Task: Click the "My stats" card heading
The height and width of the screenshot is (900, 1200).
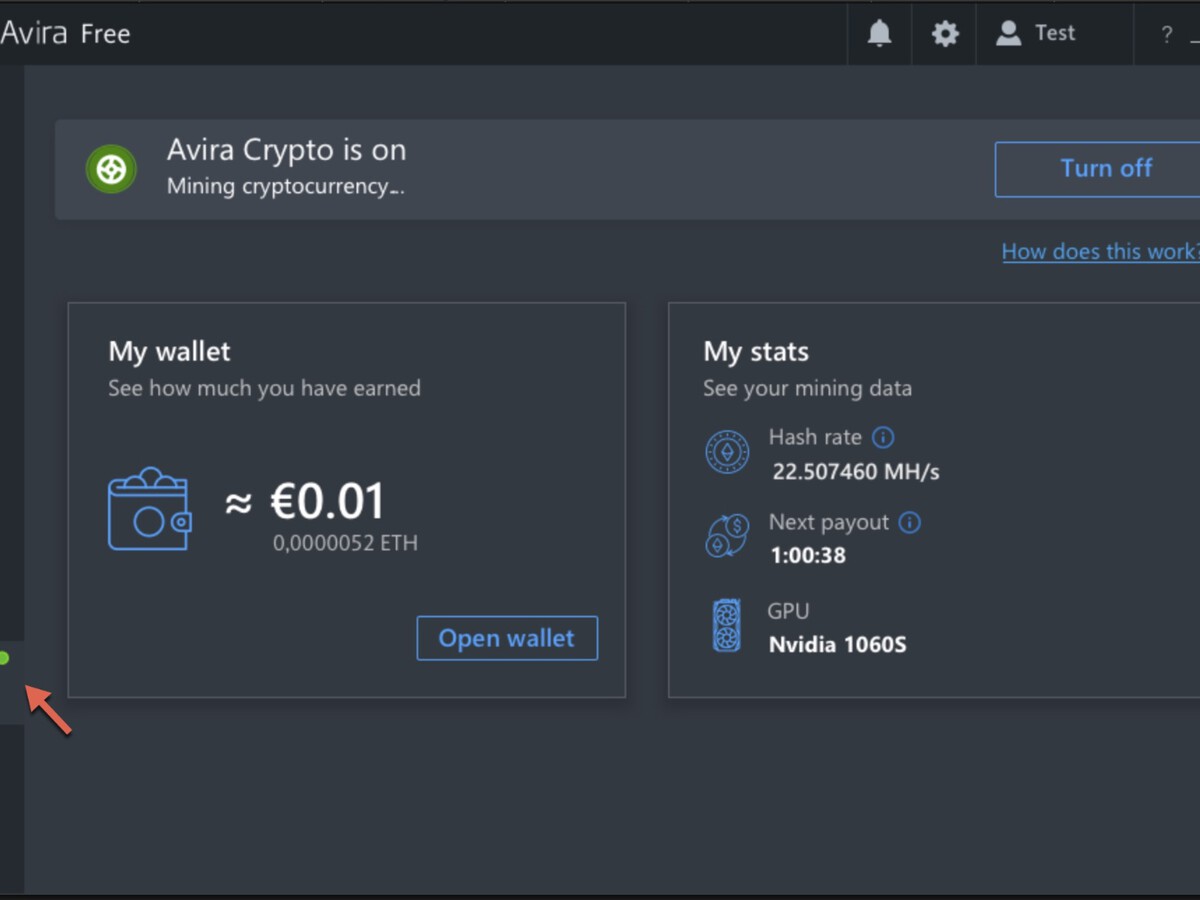Action: (x=756, y=351)
